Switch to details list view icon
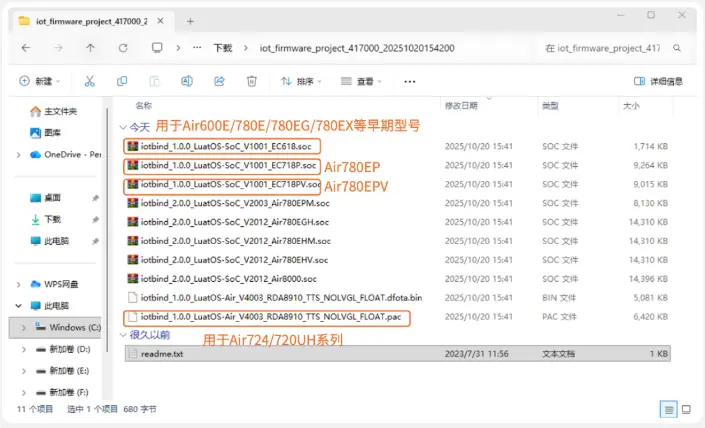This screenshot has height=428, width=705. [669, 409]
